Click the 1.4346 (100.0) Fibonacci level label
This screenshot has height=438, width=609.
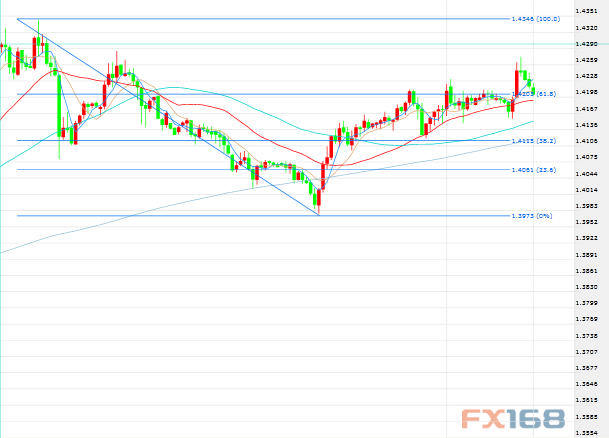tap(536, 19)
